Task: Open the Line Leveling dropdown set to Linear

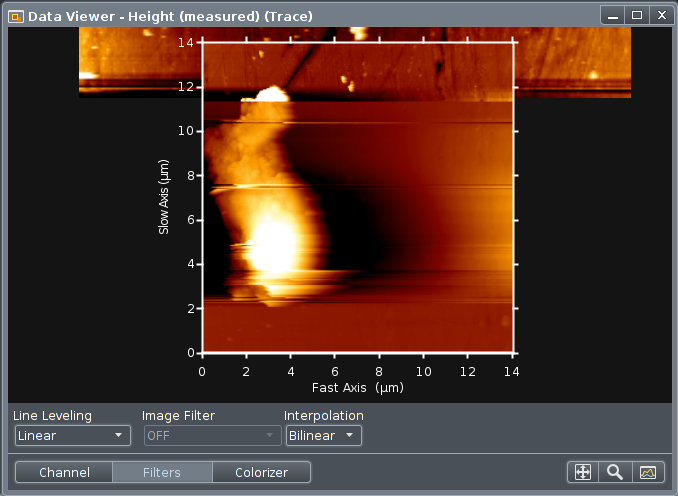Action: [72, 436]
